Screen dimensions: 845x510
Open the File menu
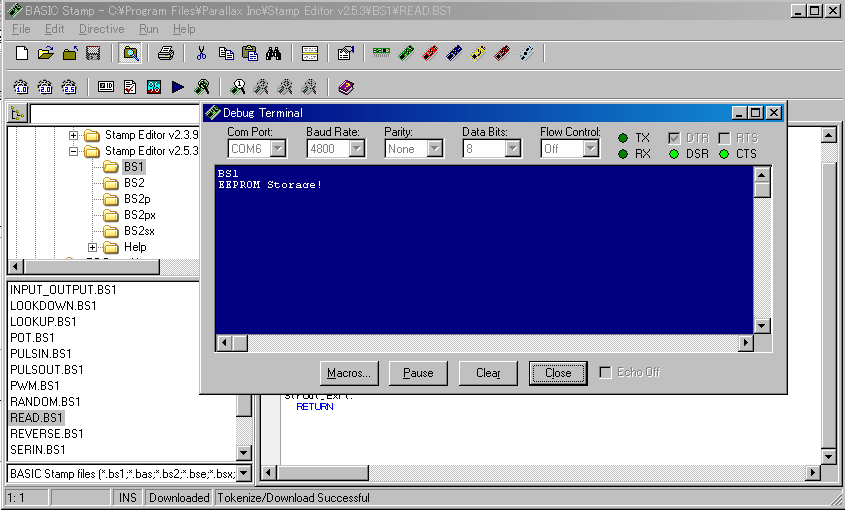point(21,29)
